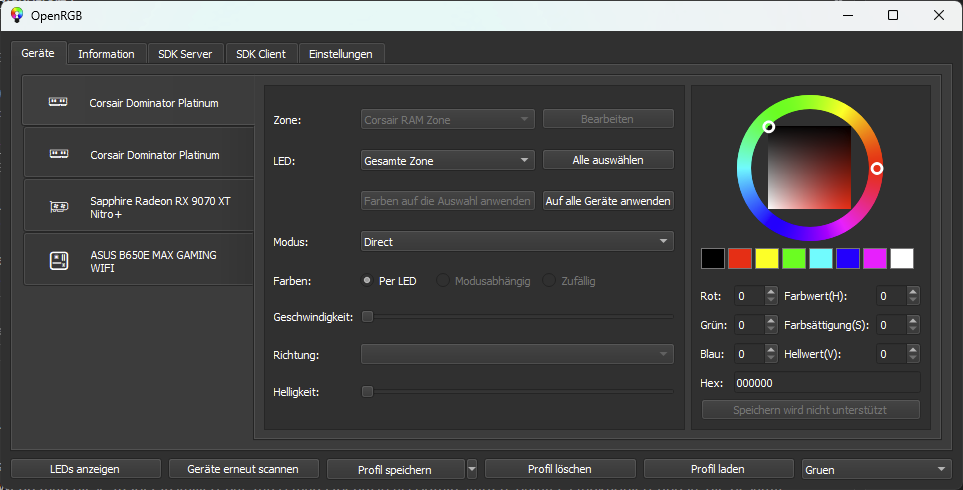Select the Modusabhängig radio button
The image size is (963, 490).
(443, 281)
